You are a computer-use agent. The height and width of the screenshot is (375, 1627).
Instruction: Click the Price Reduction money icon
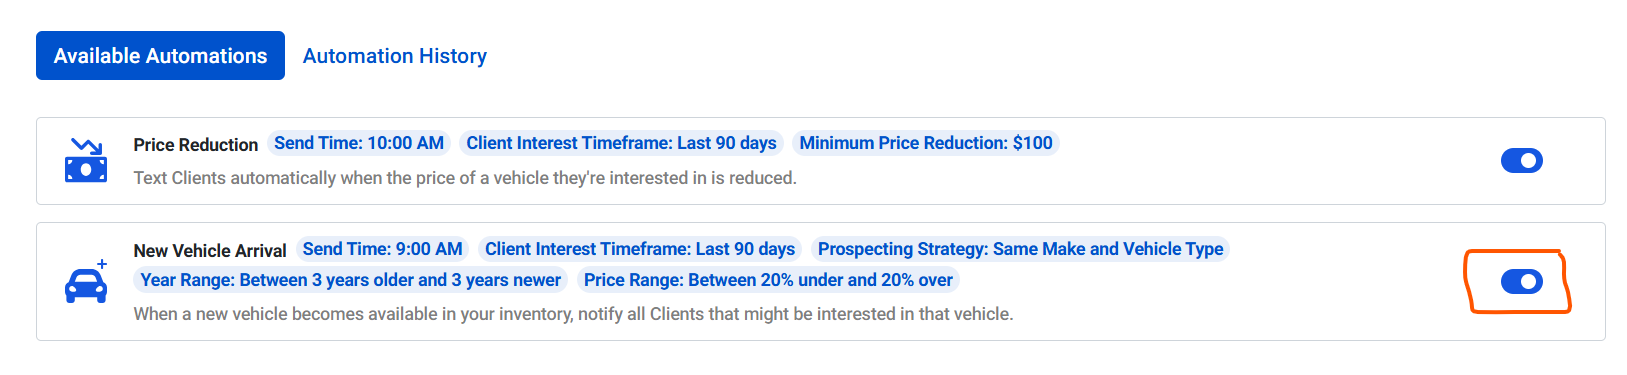click(x=86, y=161)
